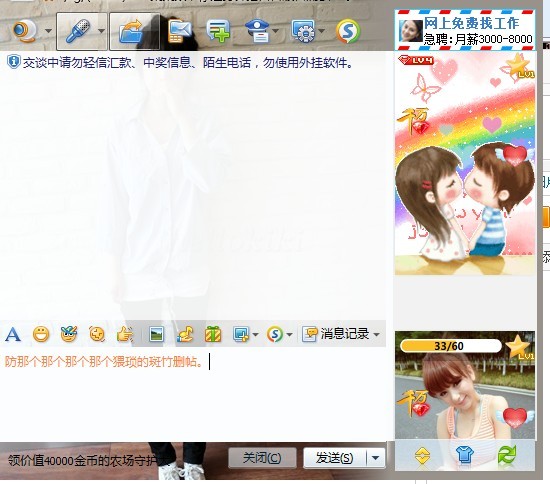Click 33/60 progress bar

451,346
